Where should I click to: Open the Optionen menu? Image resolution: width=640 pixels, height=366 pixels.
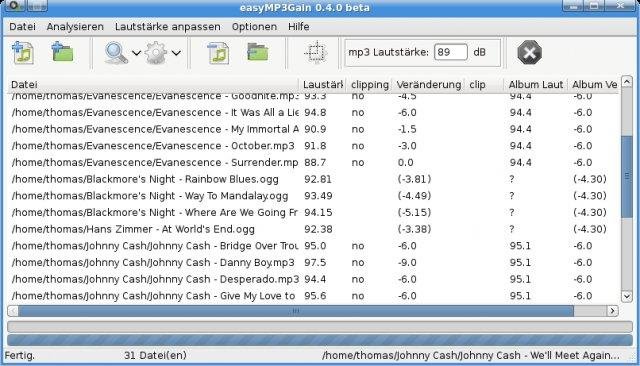[x=254, y=27]
